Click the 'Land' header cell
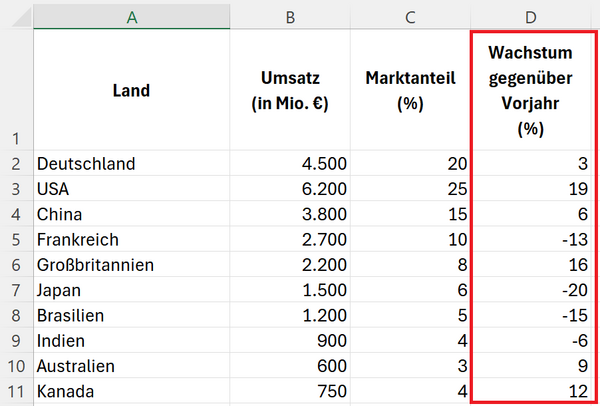This screenshot has height=406, width=600. (x=131, y=91)
